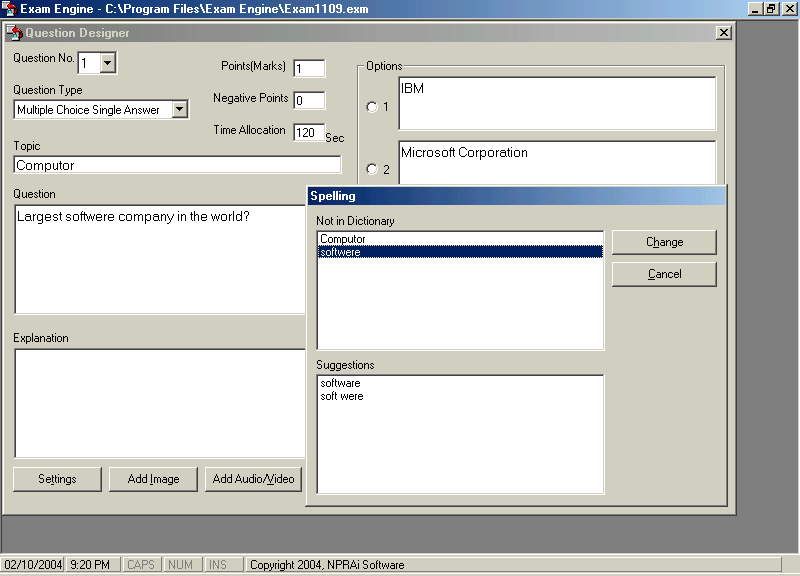Click the Question Designer window icon
The image size is (800, 576).
tap(15, 33)
